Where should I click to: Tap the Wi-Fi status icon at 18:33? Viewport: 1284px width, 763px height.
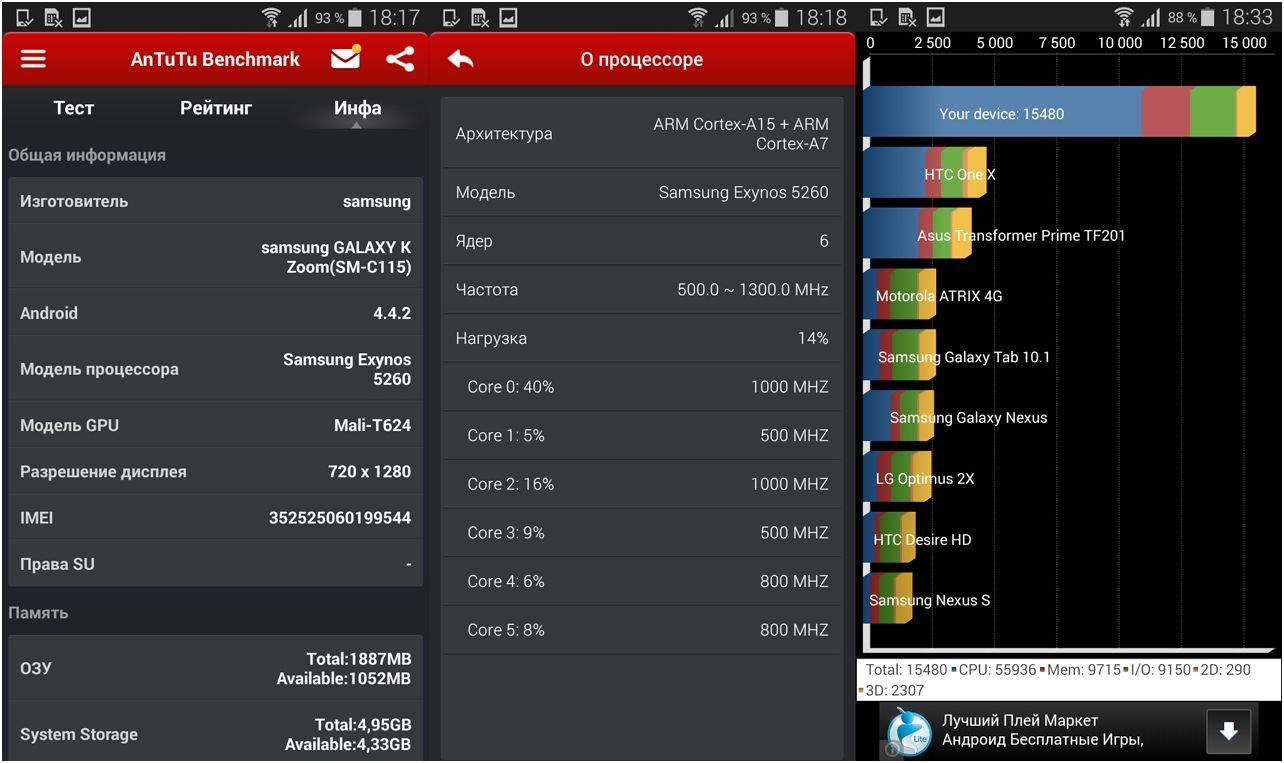1125,17
